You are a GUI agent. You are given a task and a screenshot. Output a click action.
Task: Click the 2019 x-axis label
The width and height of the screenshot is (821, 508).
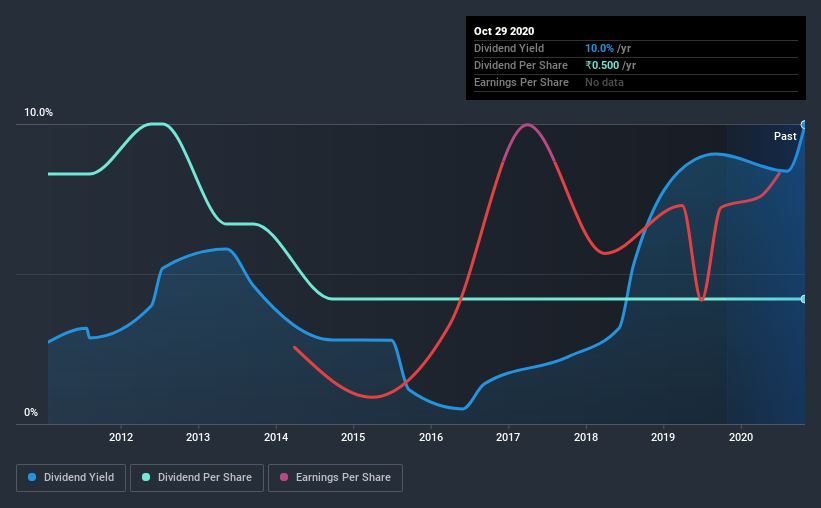pos(663,437)
